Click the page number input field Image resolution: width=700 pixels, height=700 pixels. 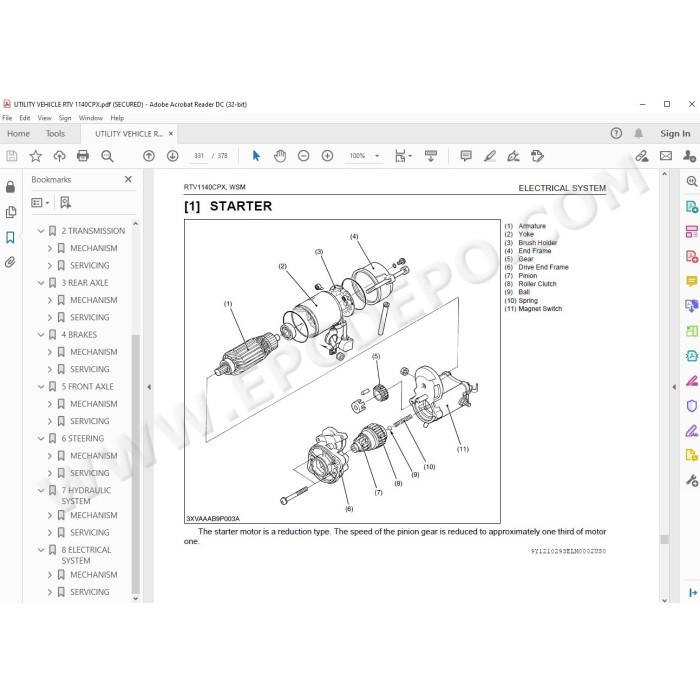199,156
